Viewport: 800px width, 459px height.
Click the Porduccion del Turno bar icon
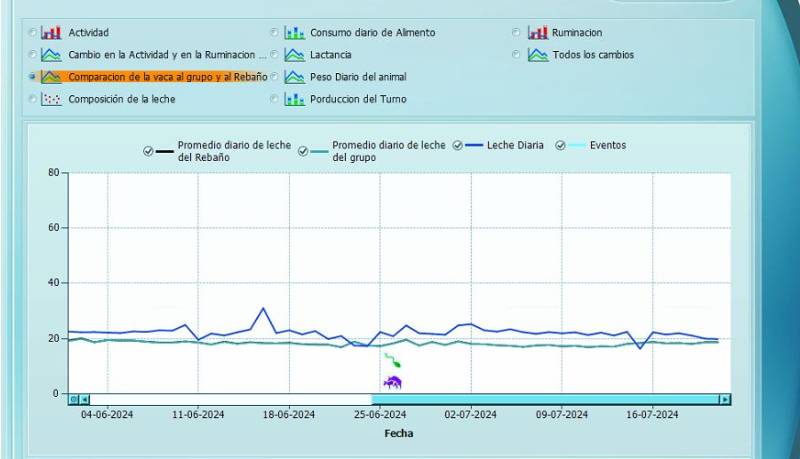click(294, 99)
